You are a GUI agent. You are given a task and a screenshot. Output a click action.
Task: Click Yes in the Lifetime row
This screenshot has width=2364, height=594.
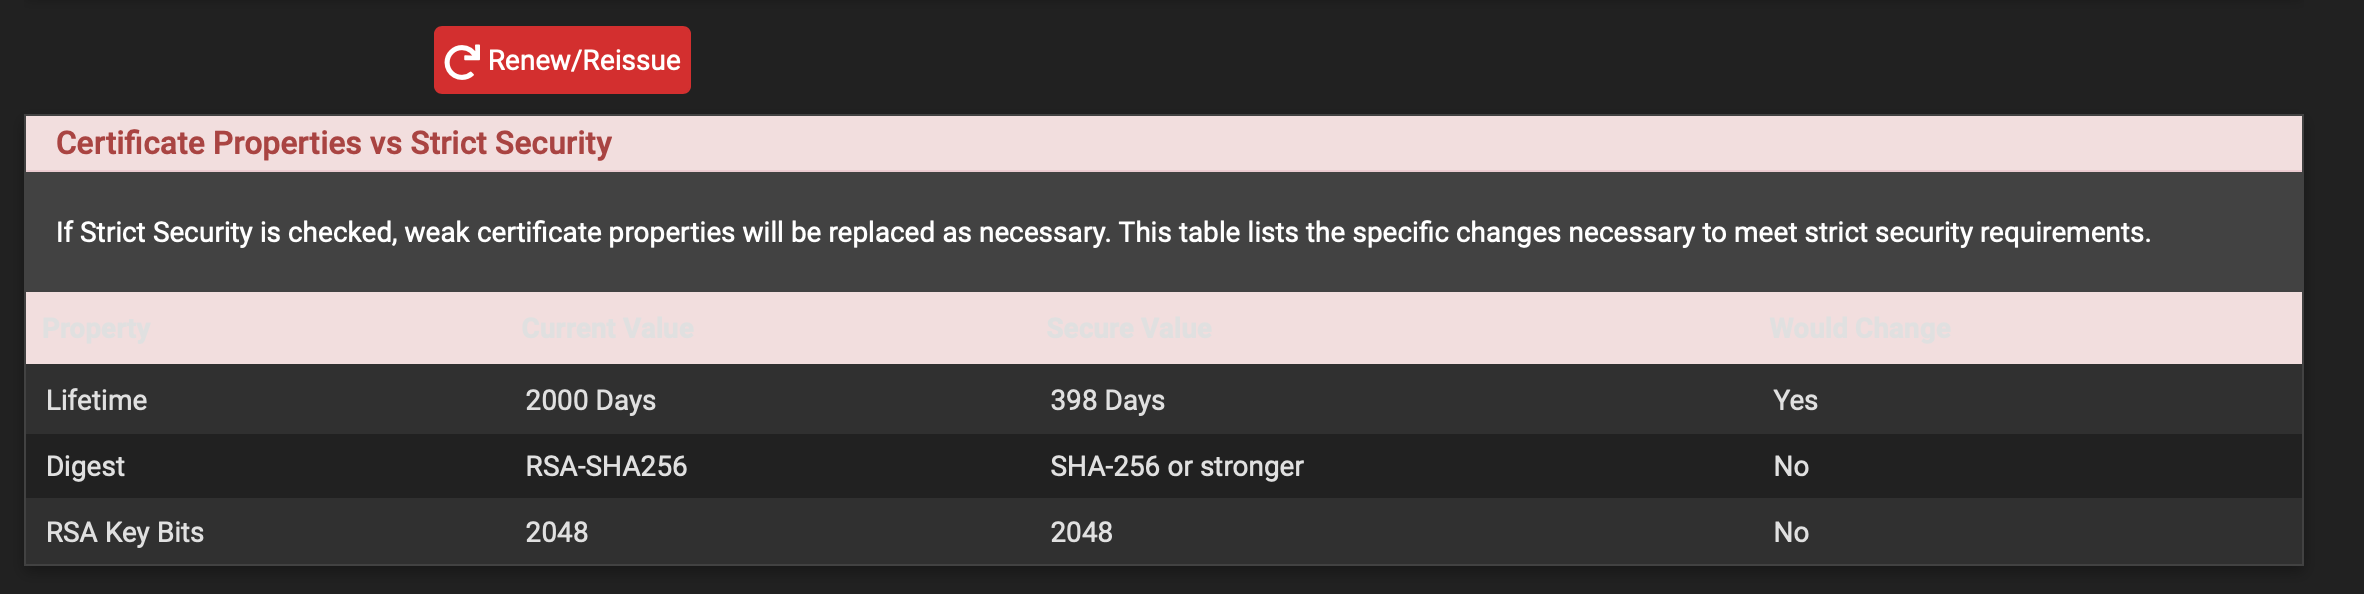pos(1795,400)
